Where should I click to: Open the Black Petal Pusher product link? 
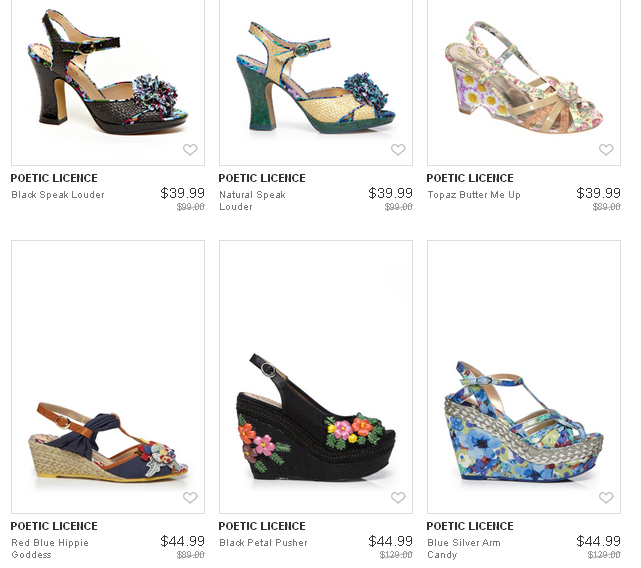263,543
